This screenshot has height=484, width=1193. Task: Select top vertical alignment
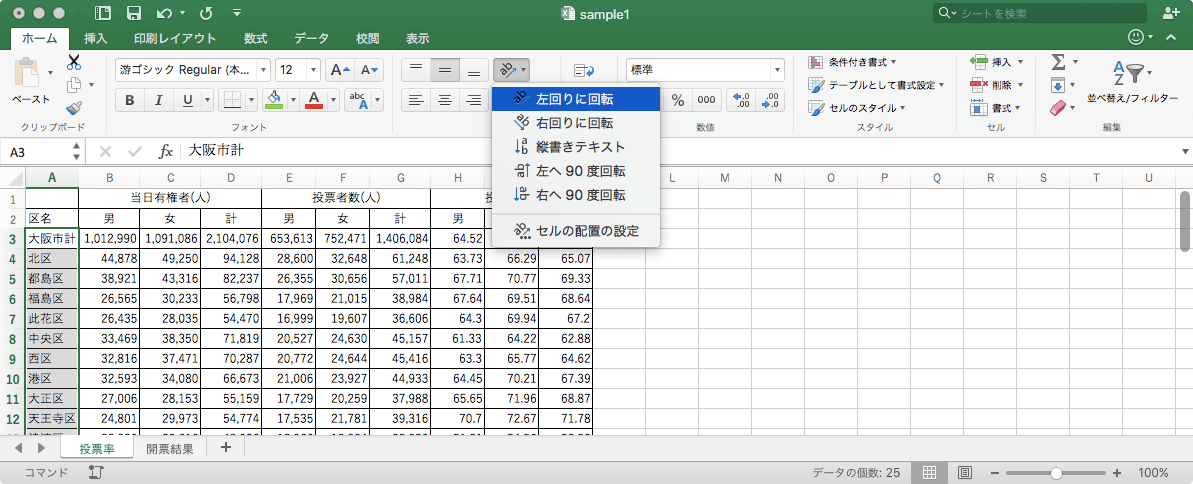coord(416,70)
